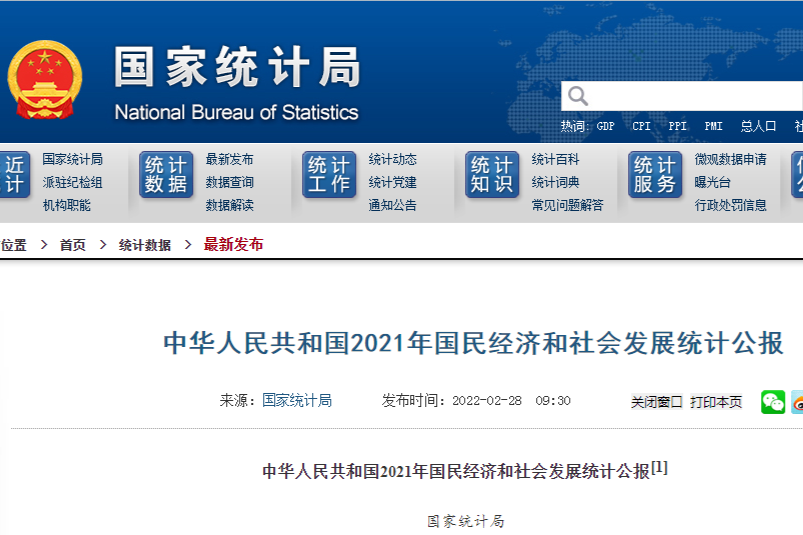This screenshot has height=535, width=803.
Task: Go to 首页 in breadcrumb
Action: (x=73, y=245)
